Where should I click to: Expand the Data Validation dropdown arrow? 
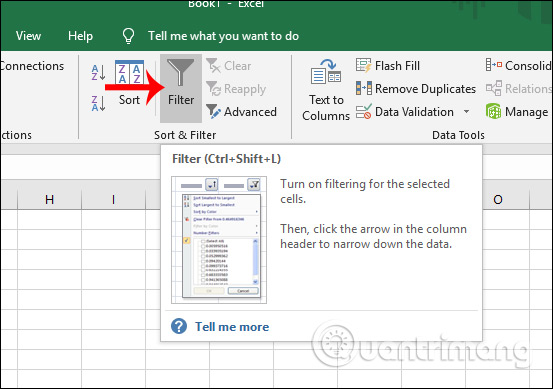tap(466, 112)
